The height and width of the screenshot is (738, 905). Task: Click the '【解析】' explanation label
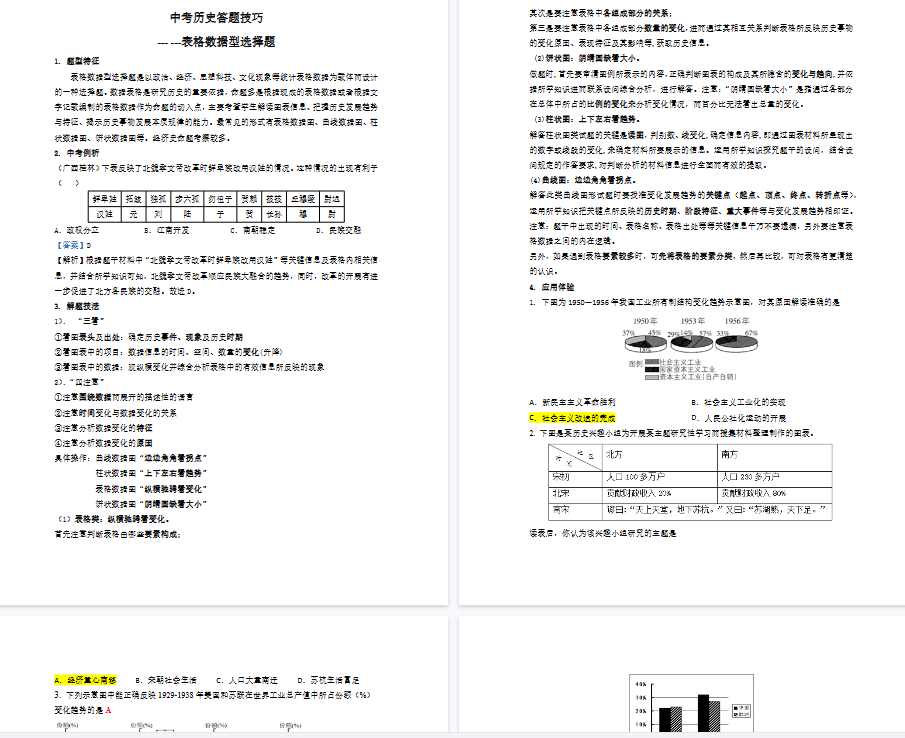pyautogui.click(x=70, y=260)
